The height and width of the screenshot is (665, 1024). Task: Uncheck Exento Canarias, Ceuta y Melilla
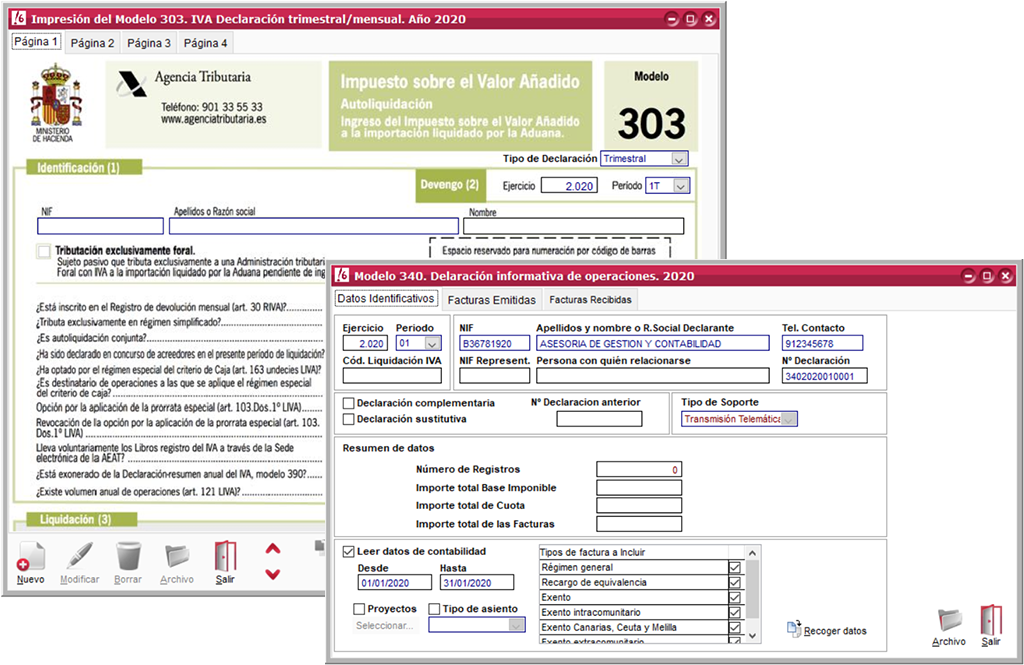coord(735,627)
